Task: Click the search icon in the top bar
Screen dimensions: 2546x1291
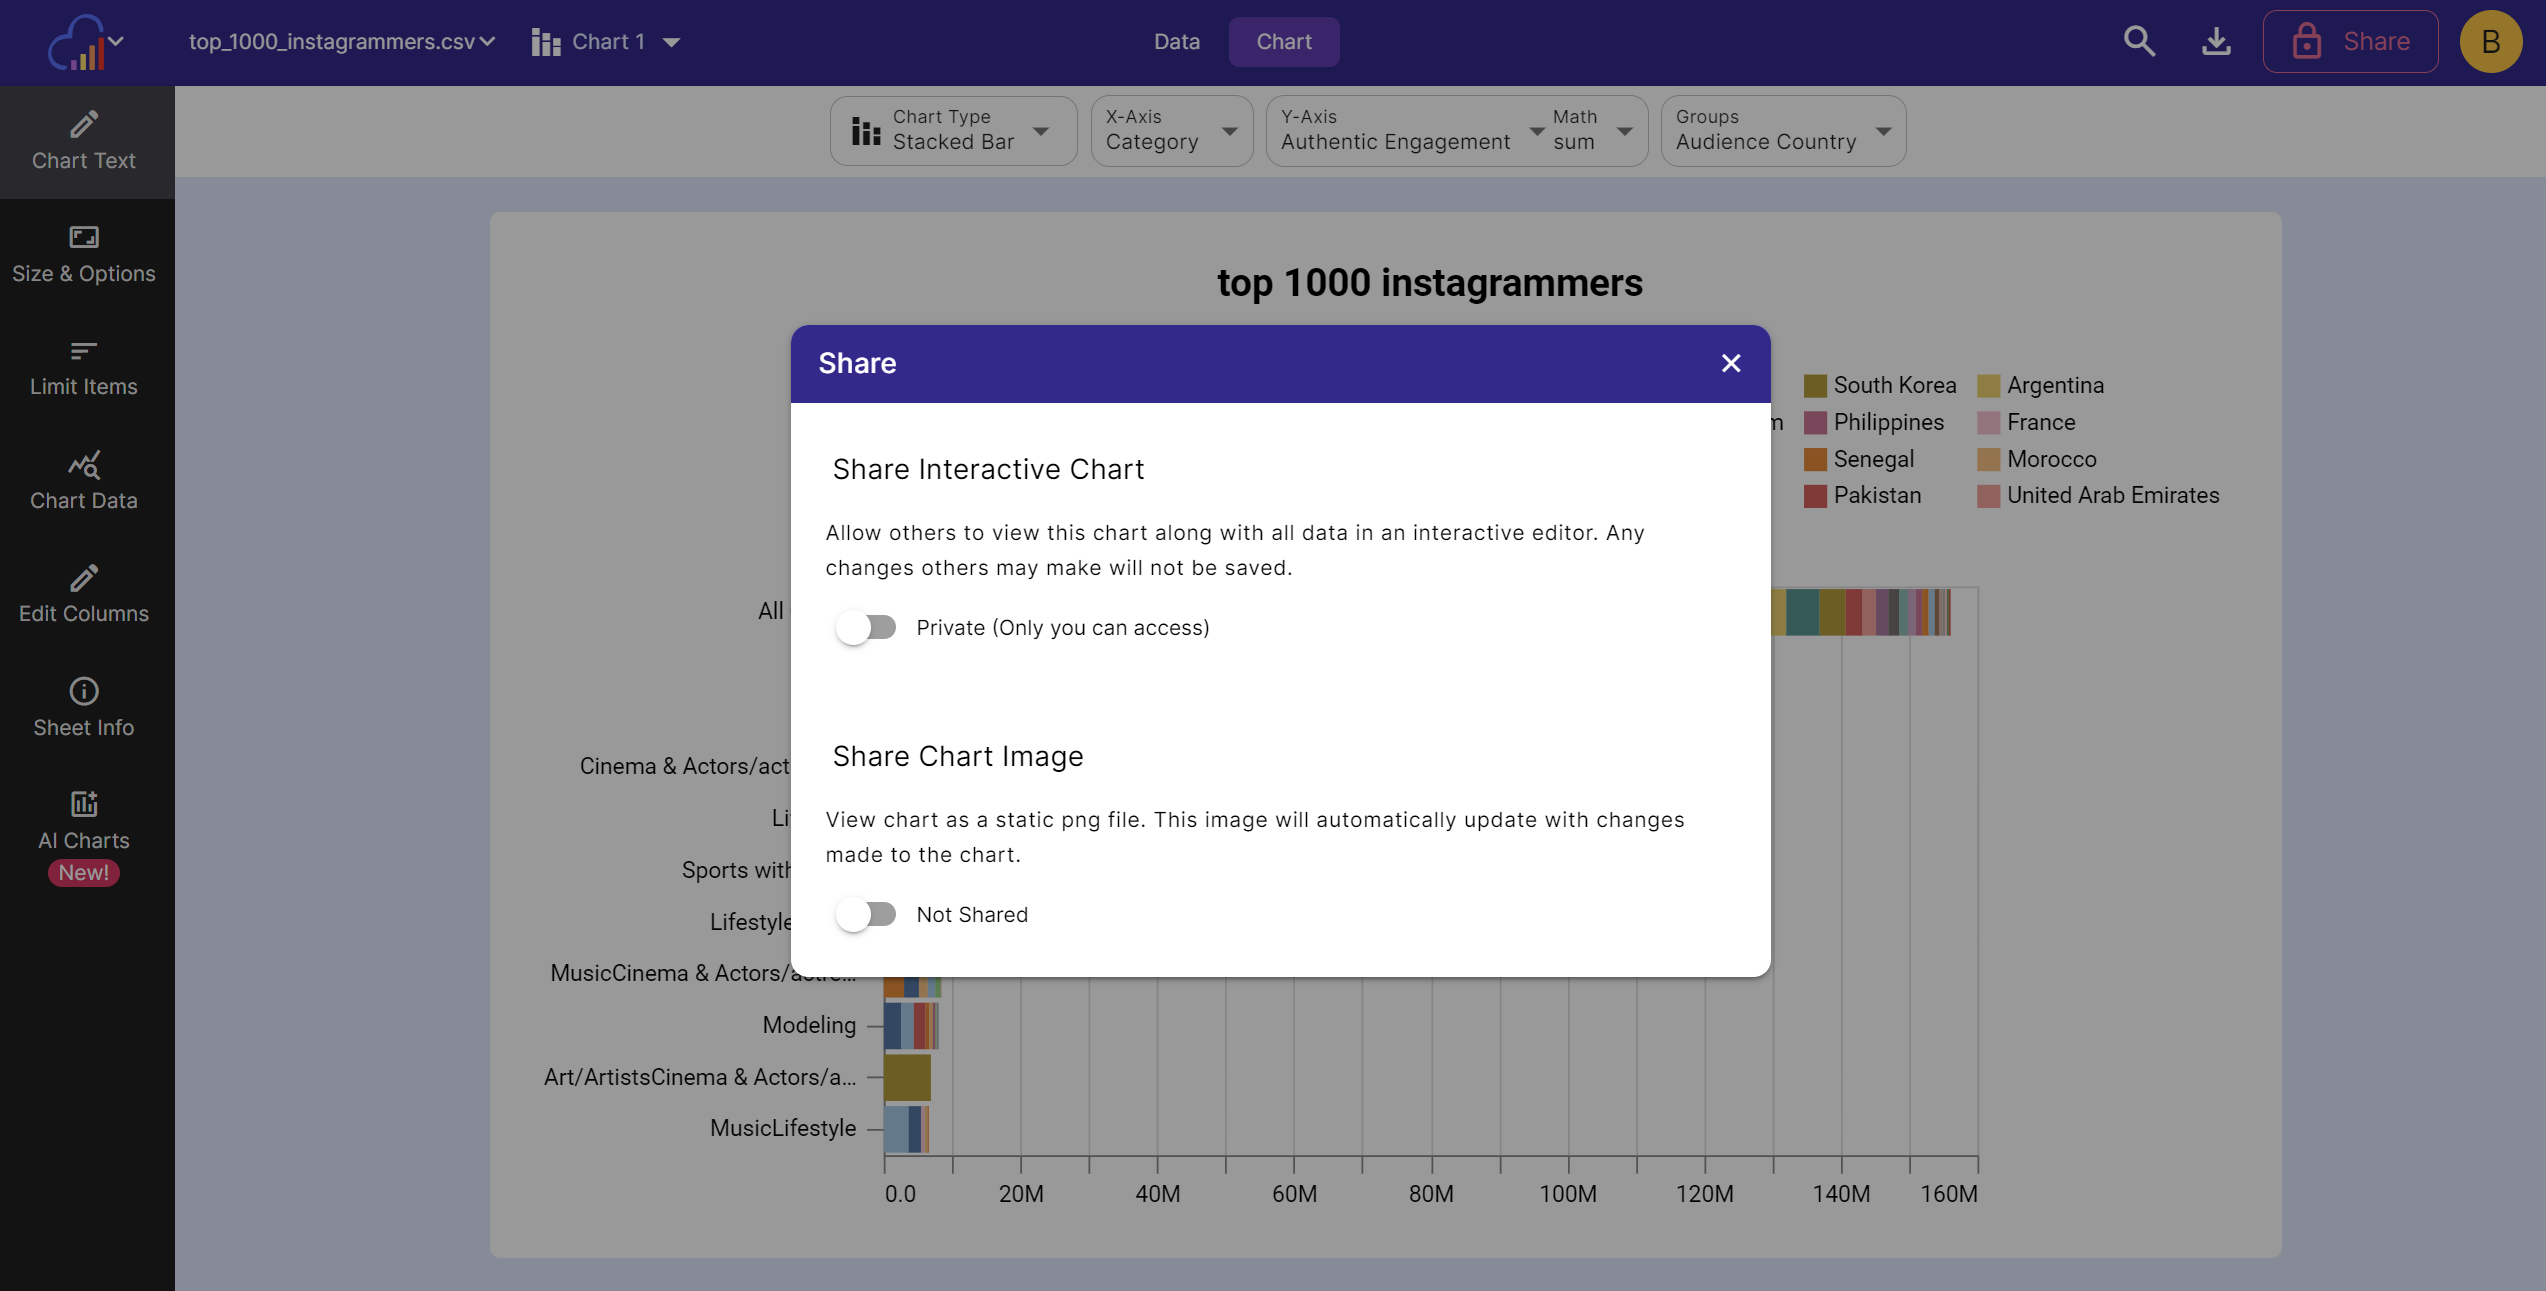Action: coord(2138,41)
